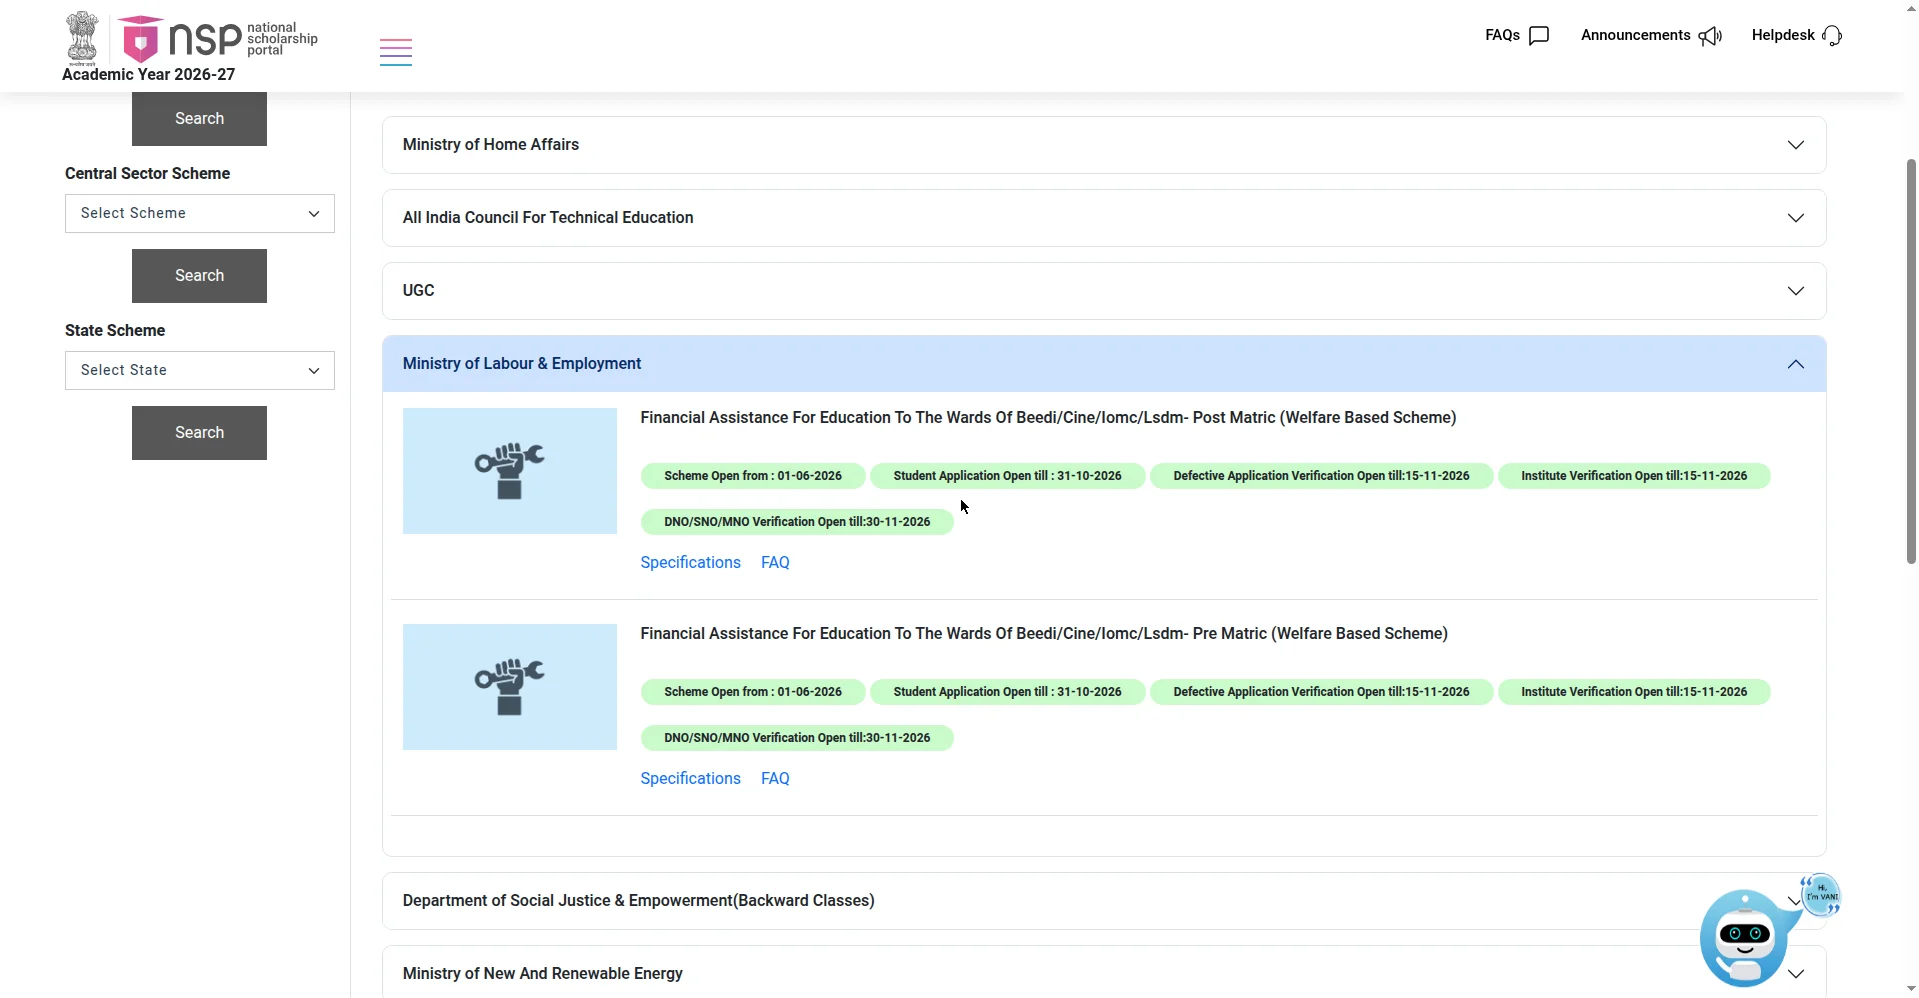Click the NSP portal logo
Screen dimensions: 1919x998
coord(218,39)
